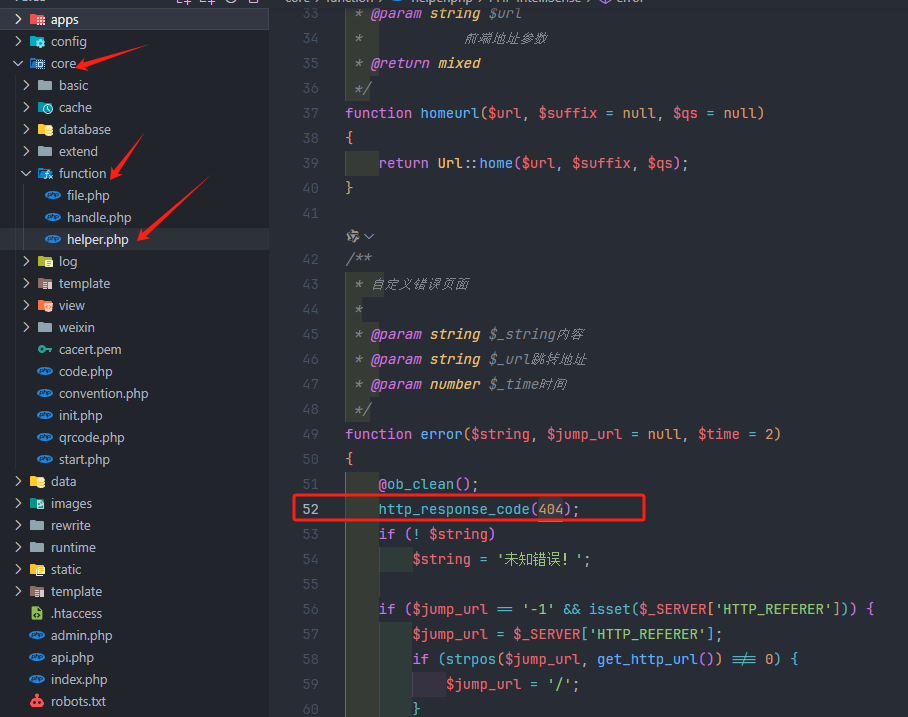Collapse the function folder chevron
The width and height of the screenshot is (908, 717).
pos(26,173)
